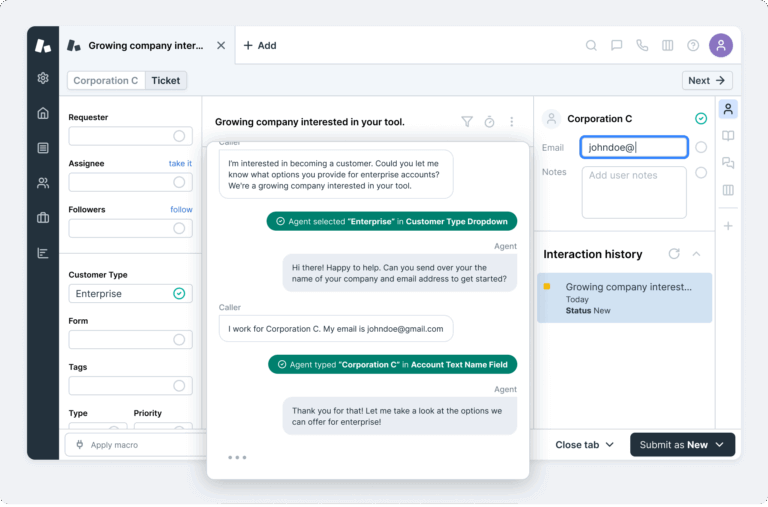Toggle the circle in the Requester field

[179, 136]
